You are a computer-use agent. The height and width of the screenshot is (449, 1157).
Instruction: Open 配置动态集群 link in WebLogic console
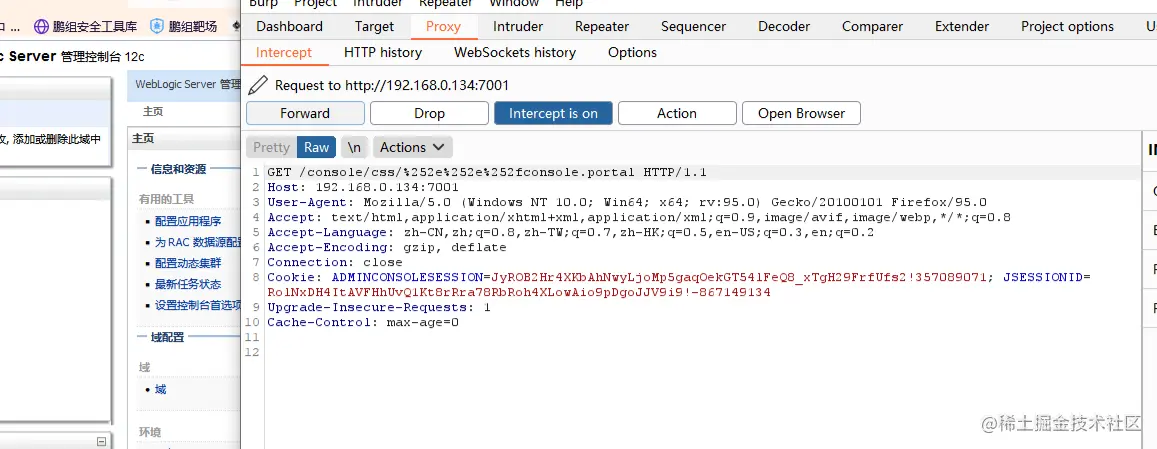pyautogui.click(x=188, y=264)
